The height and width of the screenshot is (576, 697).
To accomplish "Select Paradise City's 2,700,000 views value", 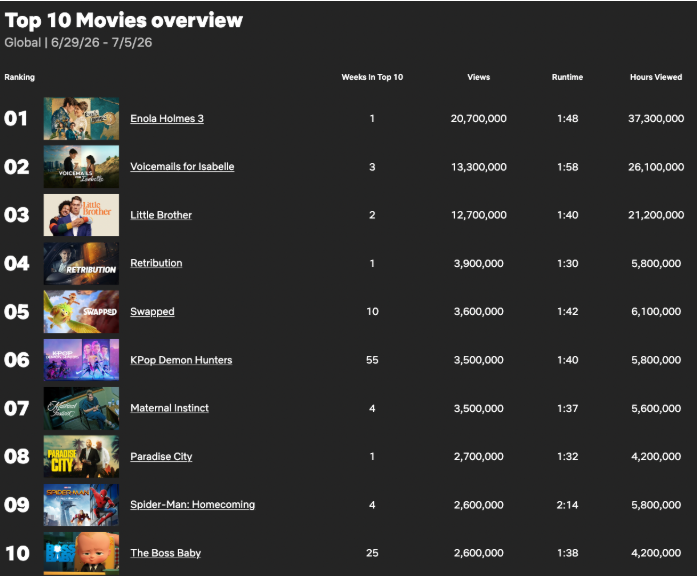I will point(479,456).
